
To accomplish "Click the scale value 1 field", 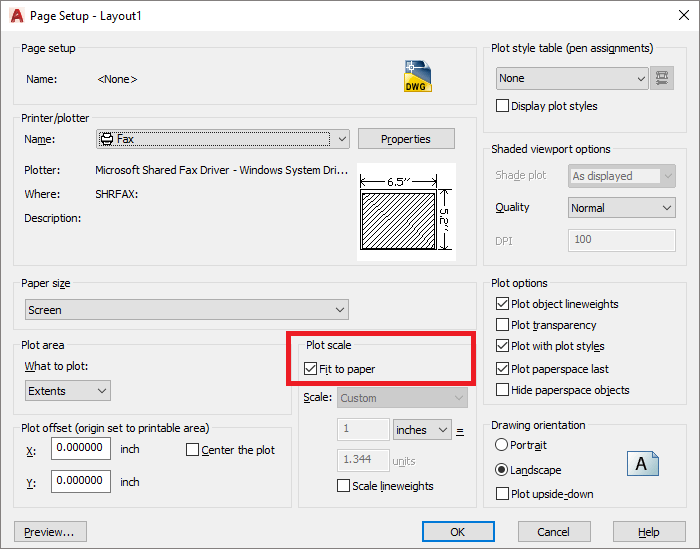I will [363, 429].
